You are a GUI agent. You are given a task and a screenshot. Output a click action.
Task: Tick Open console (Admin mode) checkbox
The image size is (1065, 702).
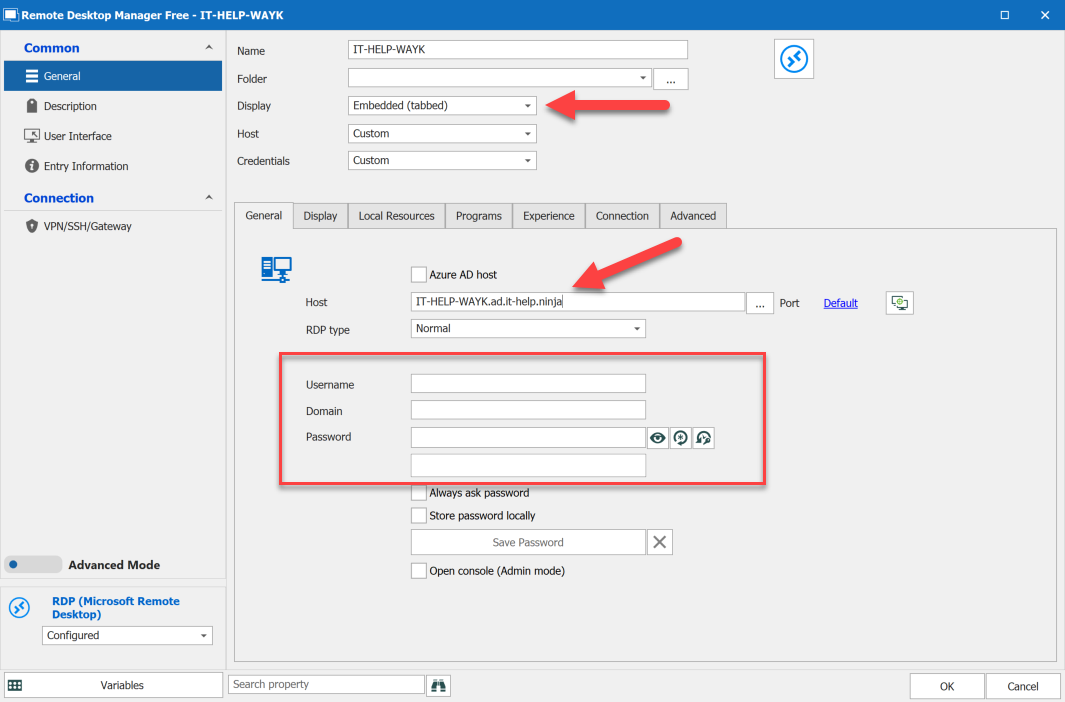[419, 571]
